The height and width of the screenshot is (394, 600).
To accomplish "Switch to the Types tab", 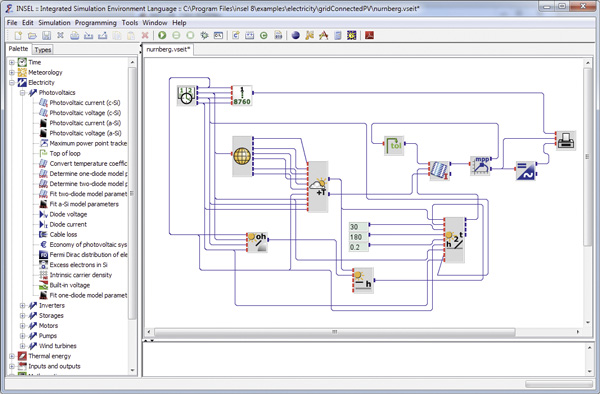I will point(42,50).
